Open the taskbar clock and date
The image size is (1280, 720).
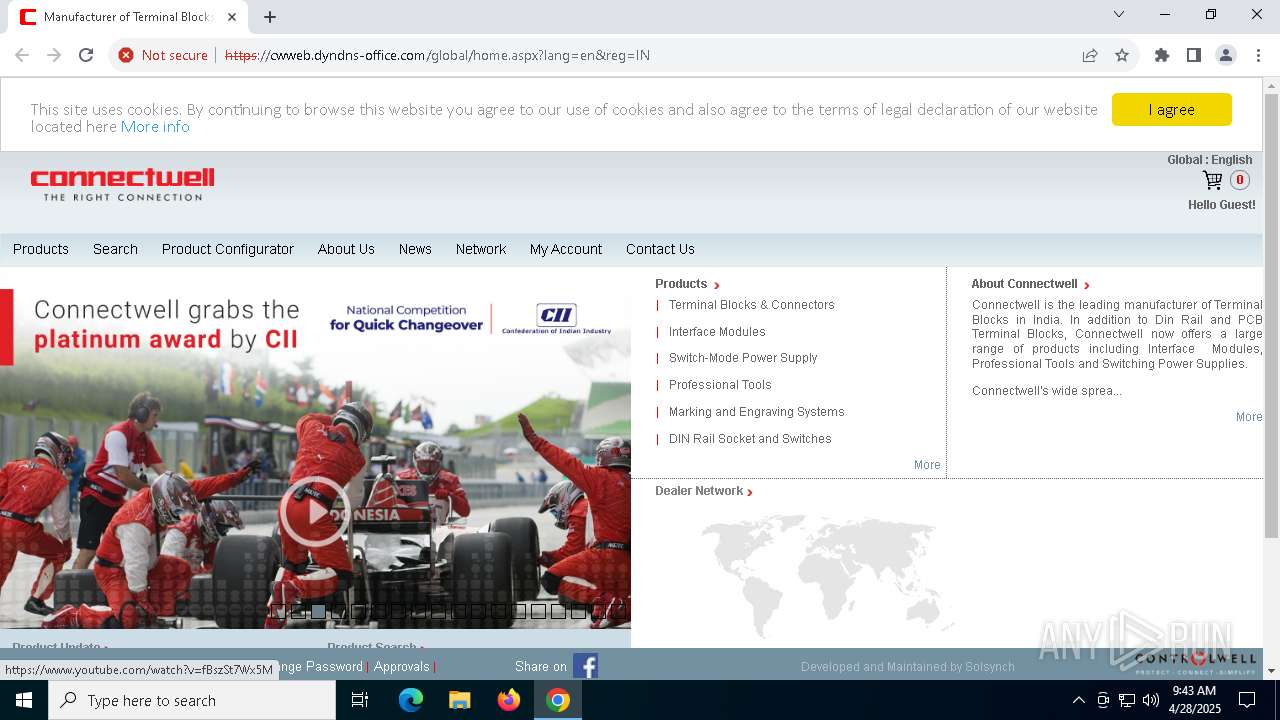pyautogui.click(x=1196, y=700)
